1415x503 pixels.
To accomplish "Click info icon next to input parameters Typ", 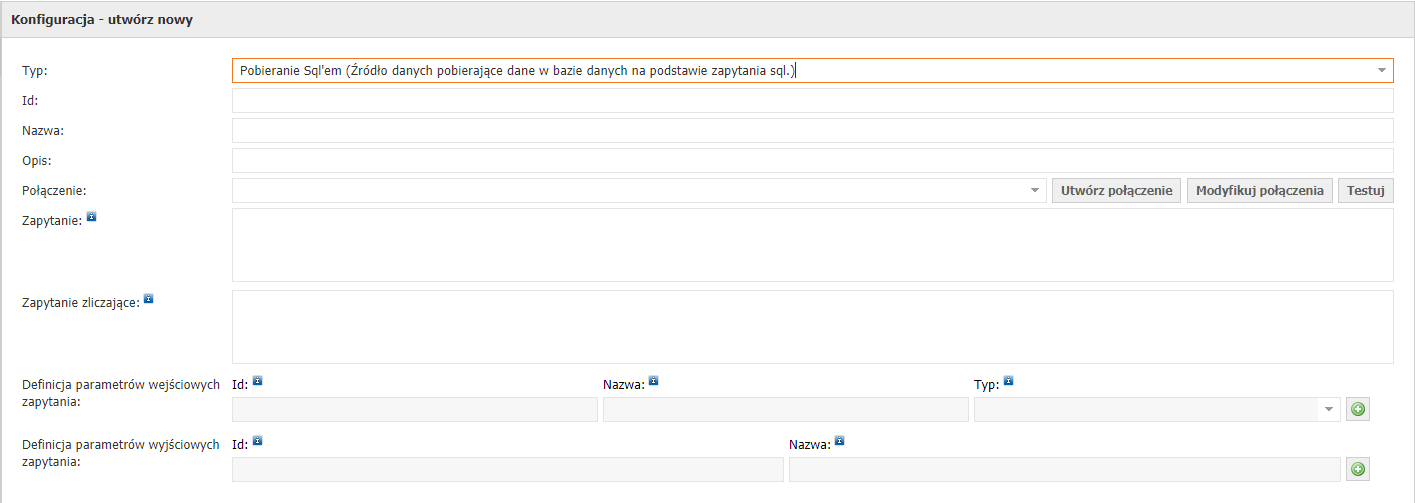I will point(1008,380).
